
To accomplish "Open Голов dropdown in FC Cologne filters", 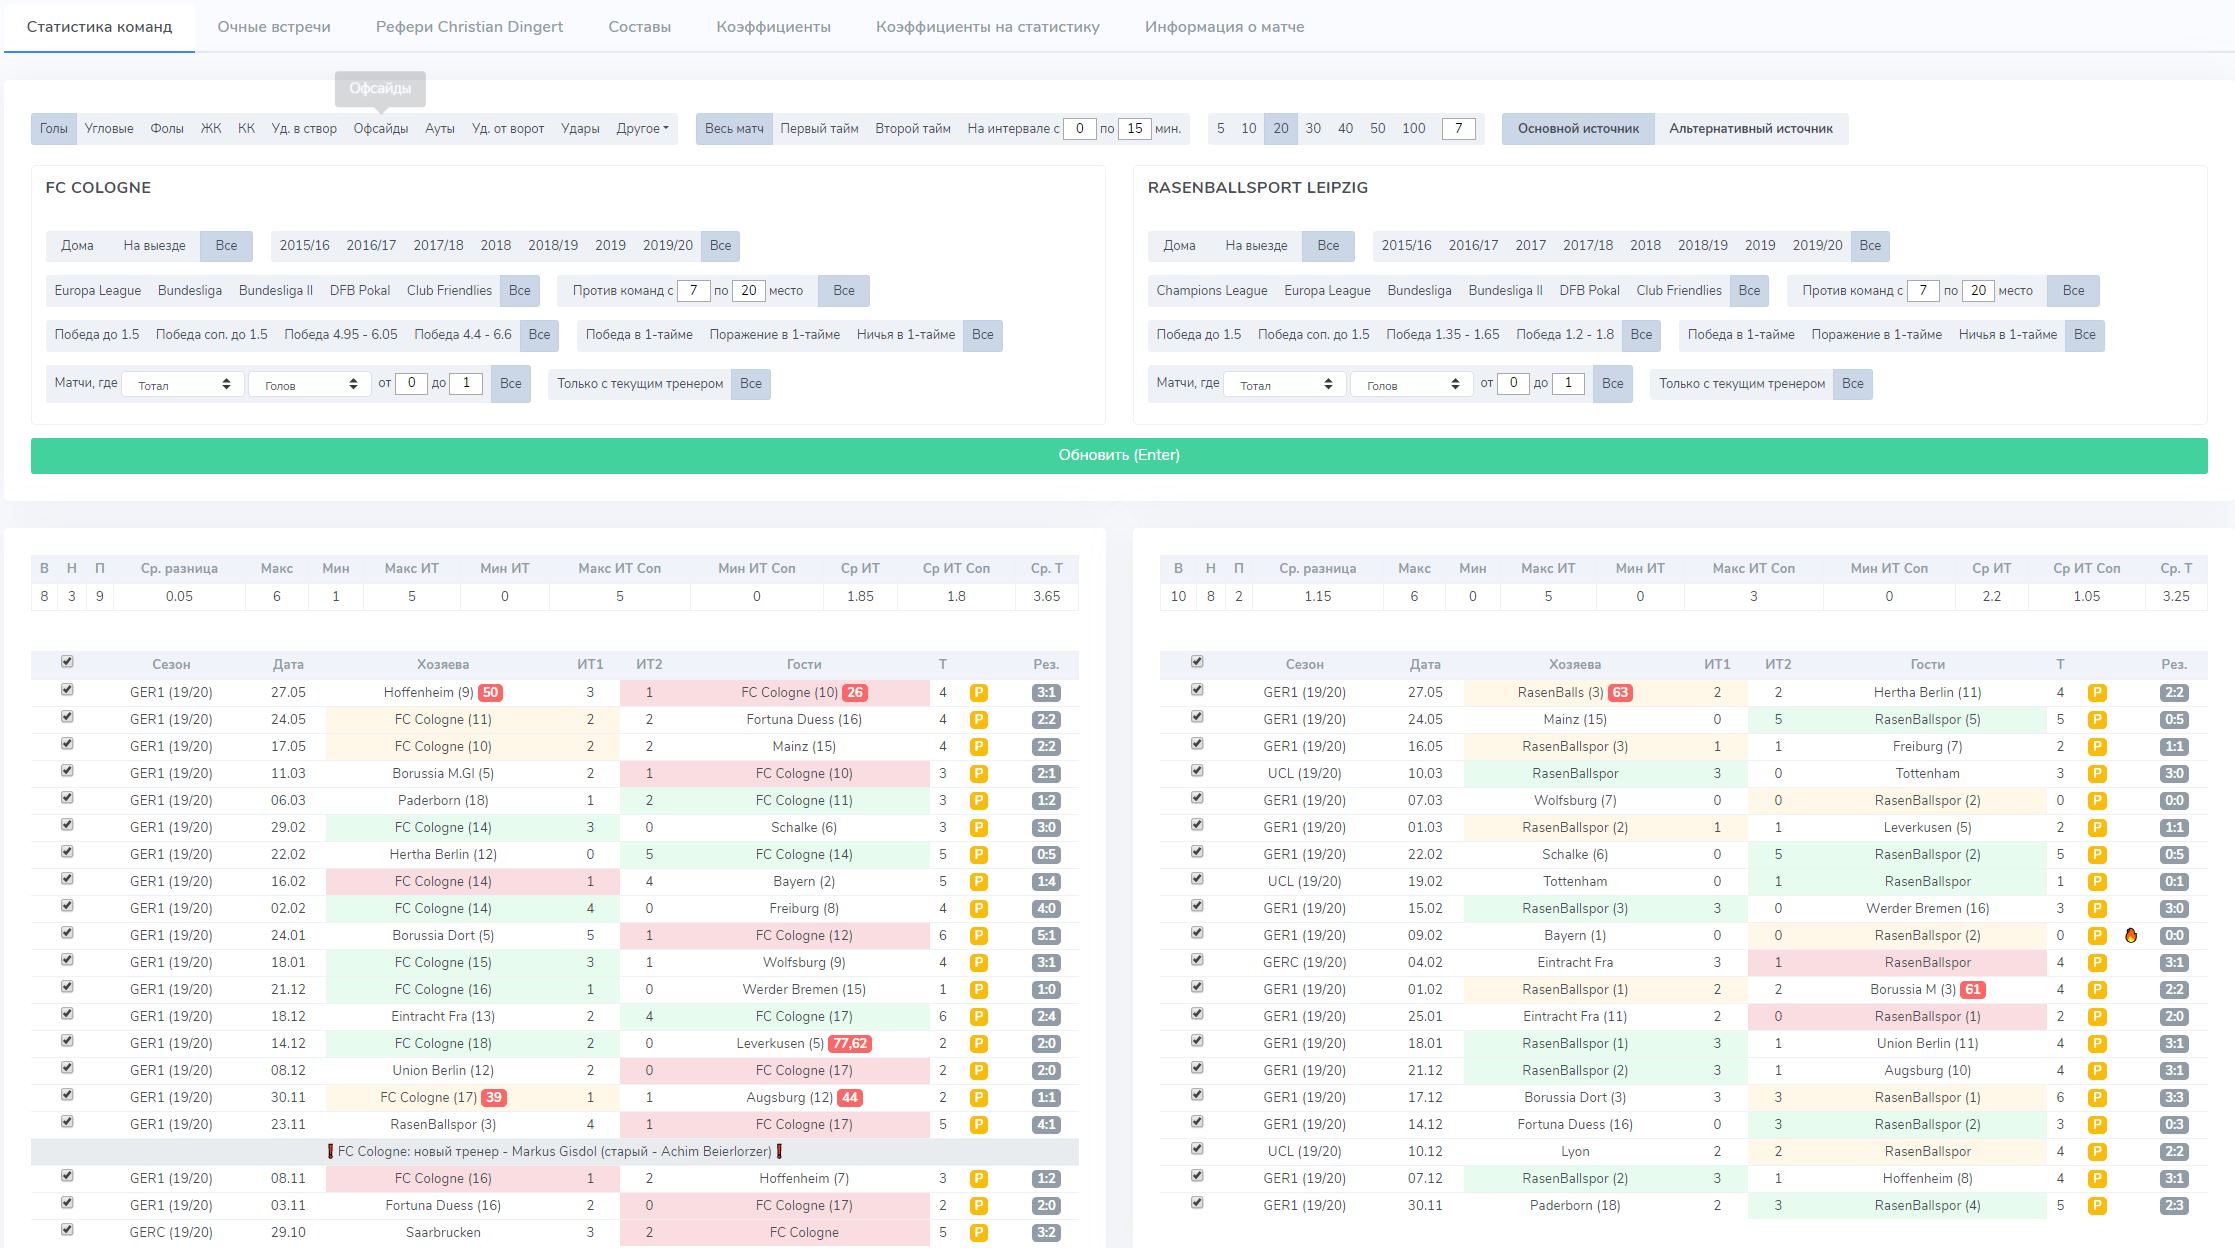I will tap(310, 385).
